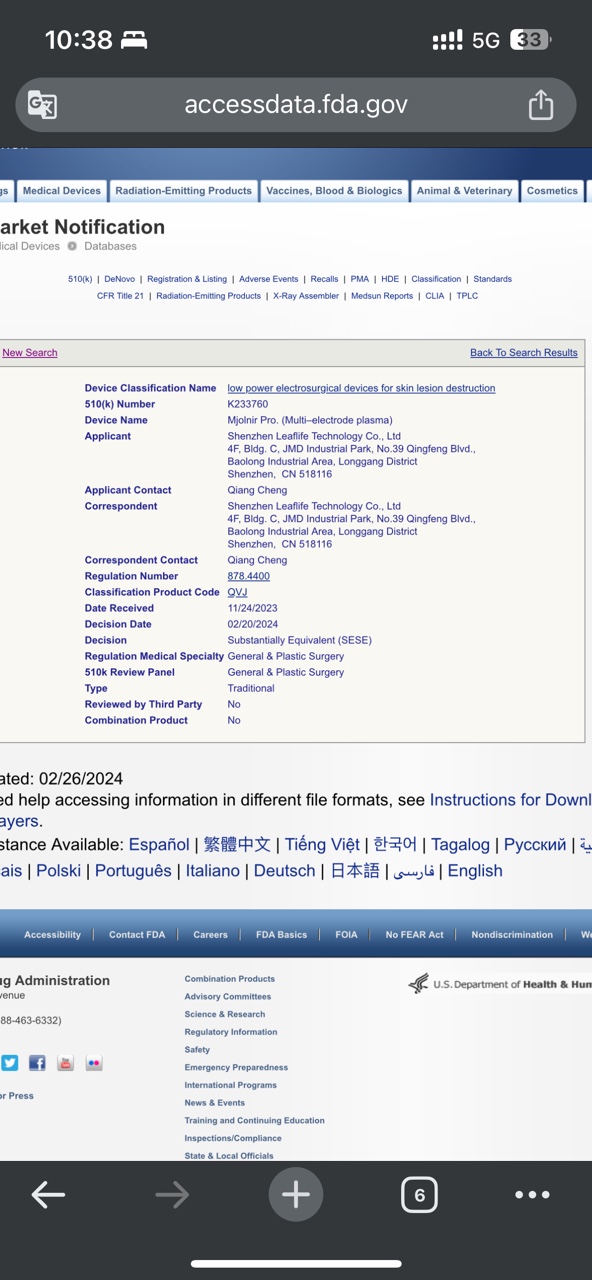The width and height of the screenshot is (592, 1280).
Task: Open the tab switcher showing 6
Action: point(419,1194)
